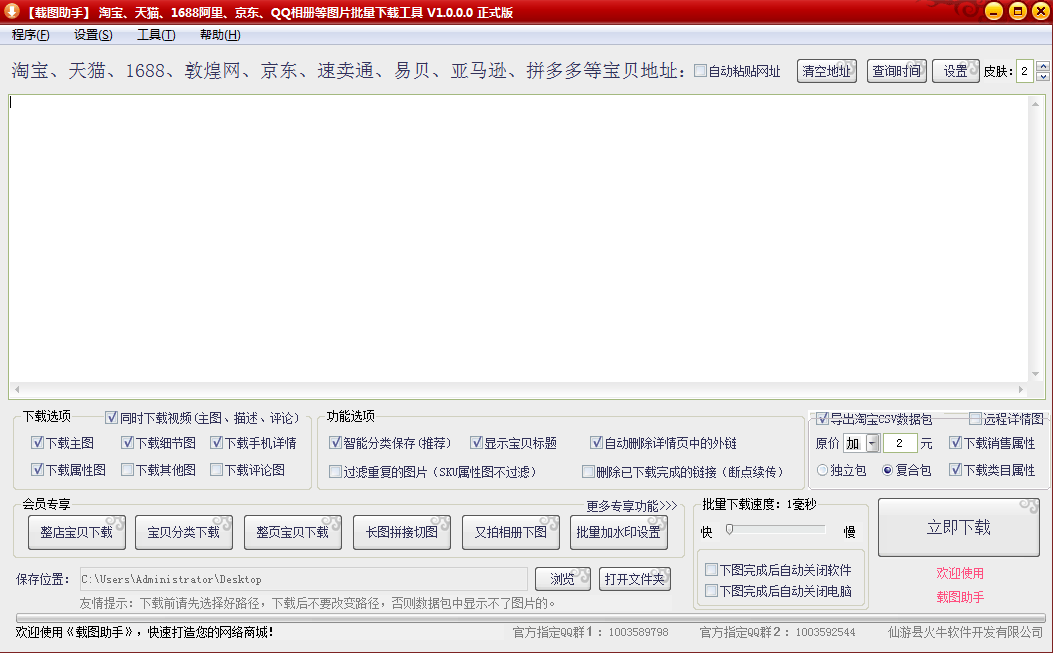Screen dimensions: 1053x653
Task: Open 批量加水印设置 watermark settings
Action: coord(620,532)
